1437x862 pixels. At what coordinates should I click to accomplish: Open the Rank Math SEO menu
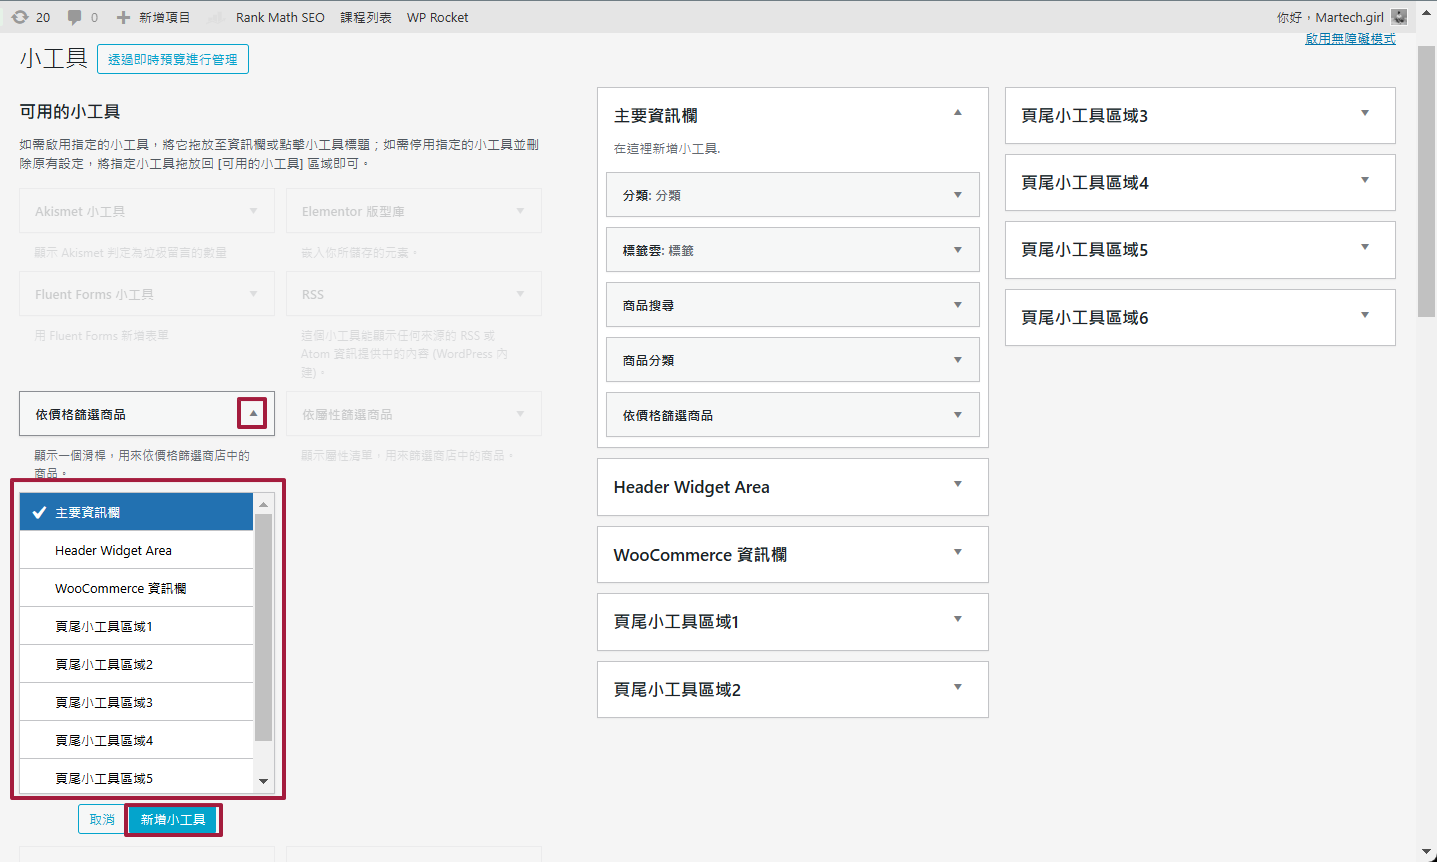click(x=280, y=16)
